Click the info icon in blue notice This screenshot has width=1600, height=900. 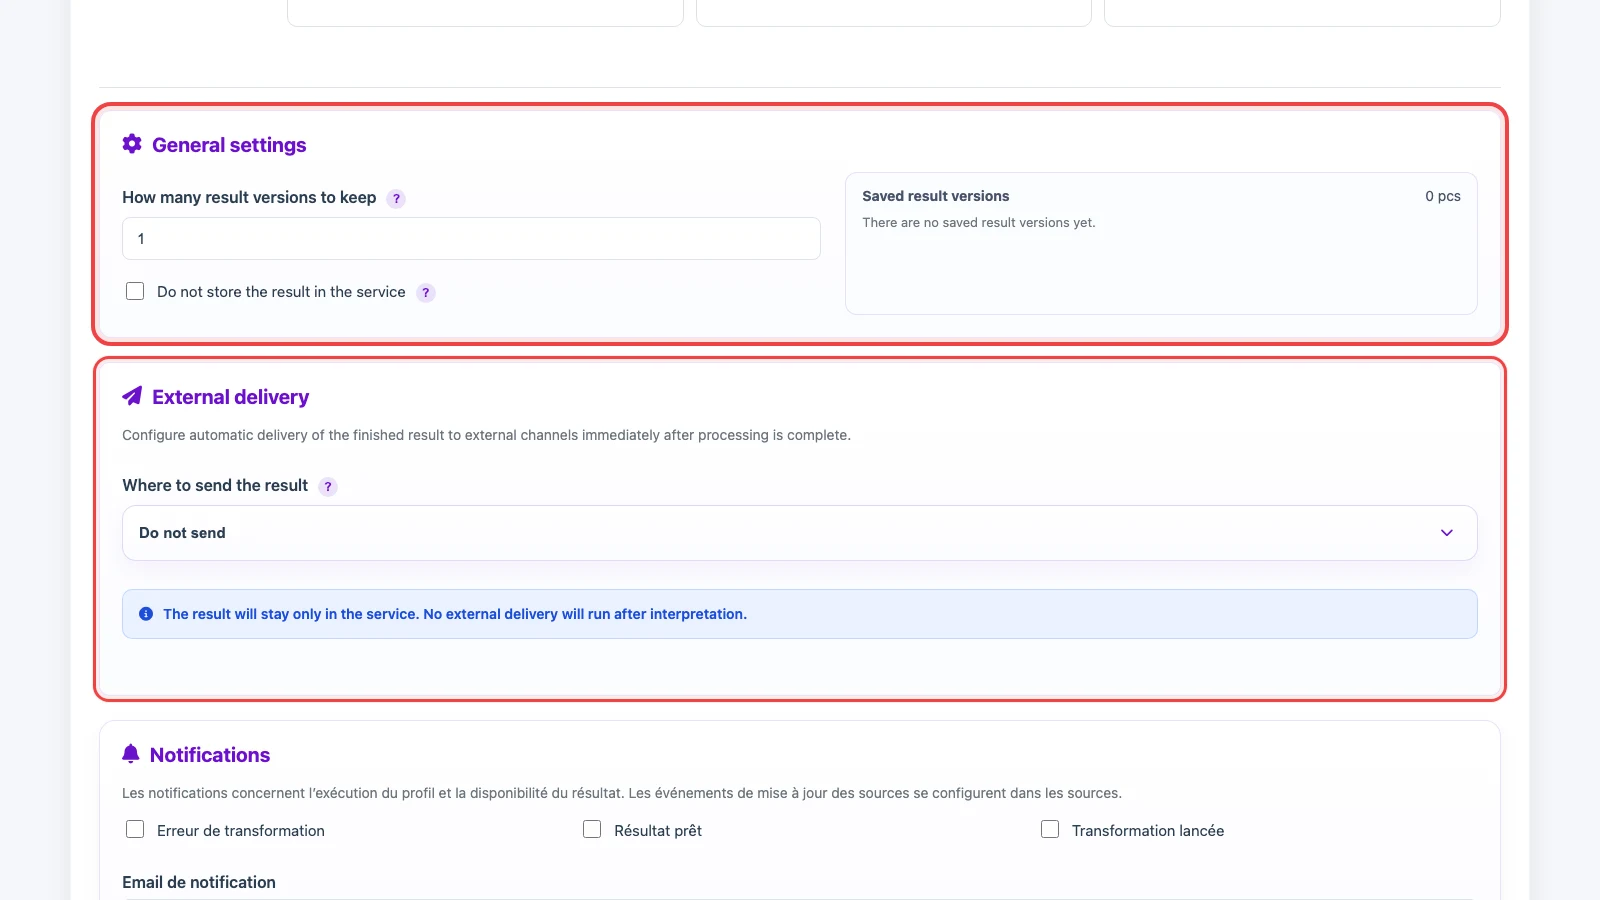146,614
